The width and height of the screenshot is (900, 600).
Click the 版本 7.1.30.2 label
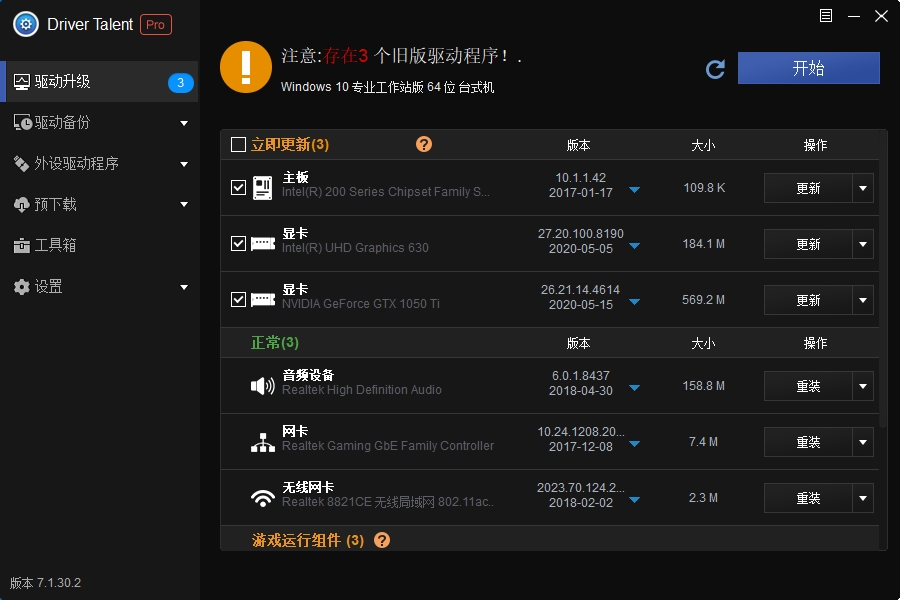point(45,583)
